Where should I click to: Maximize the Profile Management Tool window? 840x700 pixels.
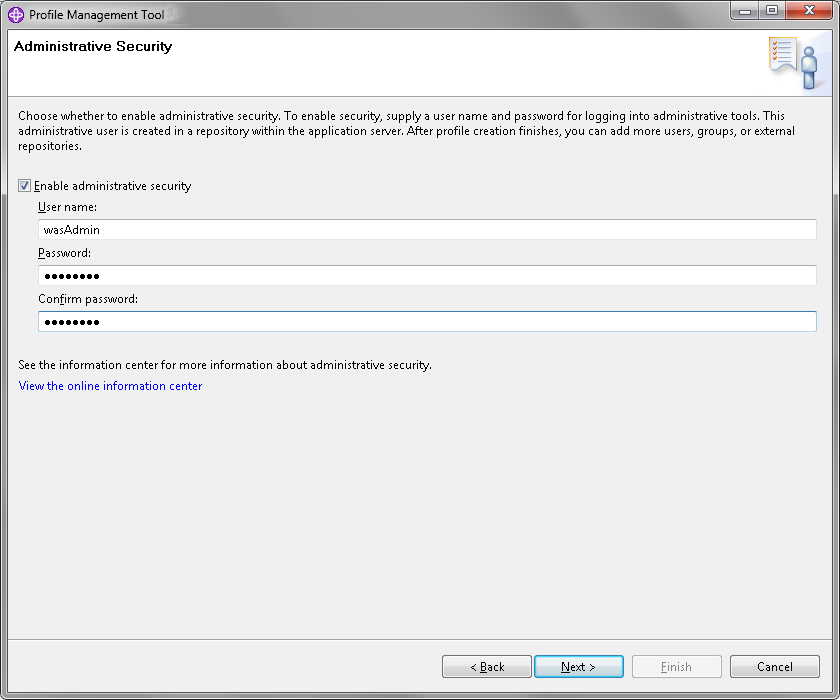pos(772,11)
